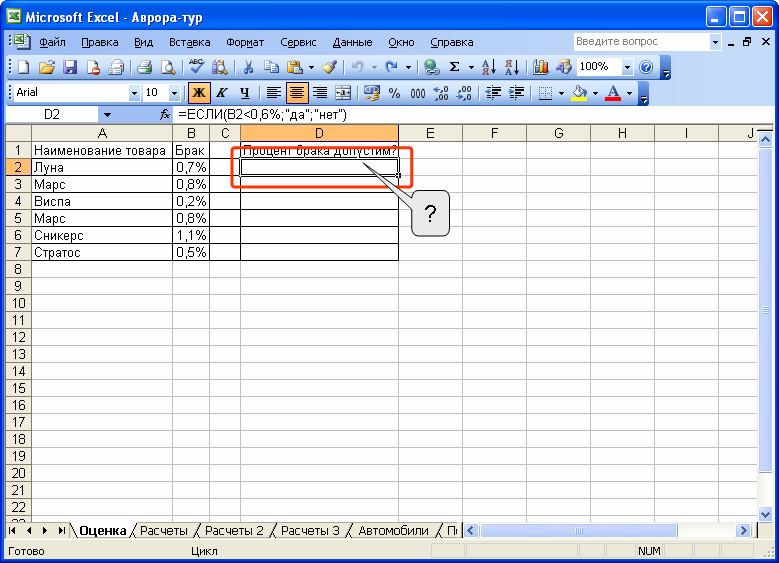The image size is (779, 563).
Task: Insert hyperlink with the globe icon
Action: [431, 67]
